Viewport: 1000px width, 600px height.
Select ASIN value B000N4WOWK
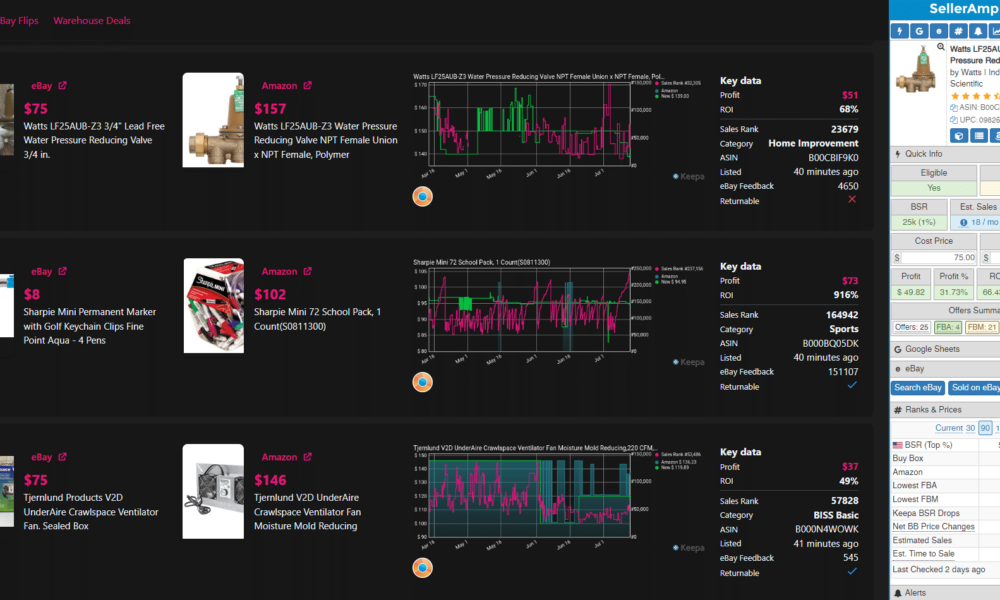[827, 529]
